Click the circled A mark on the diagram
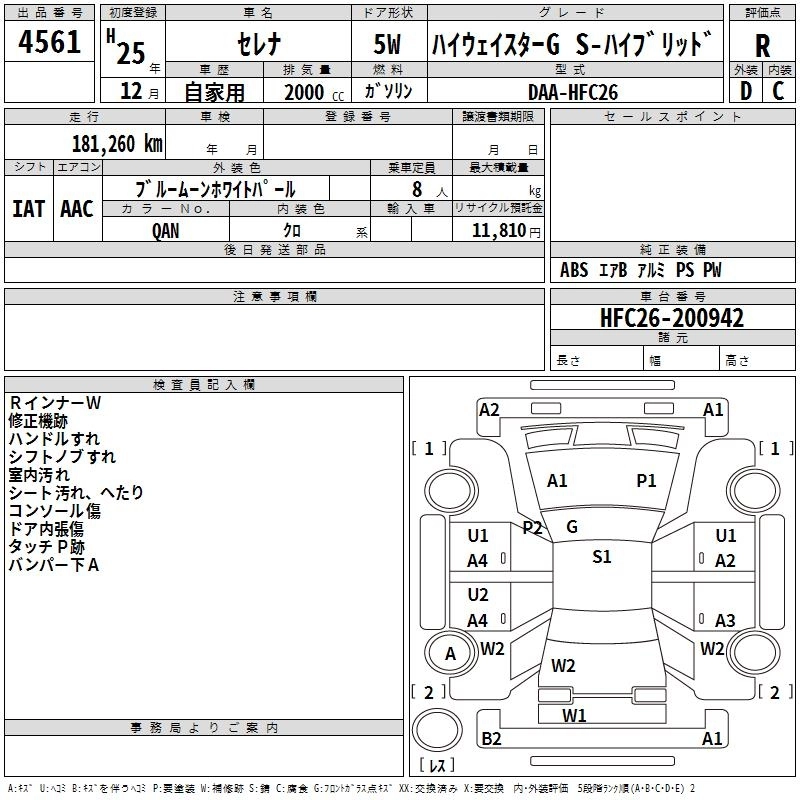800x800 pixels. [450, 654]
